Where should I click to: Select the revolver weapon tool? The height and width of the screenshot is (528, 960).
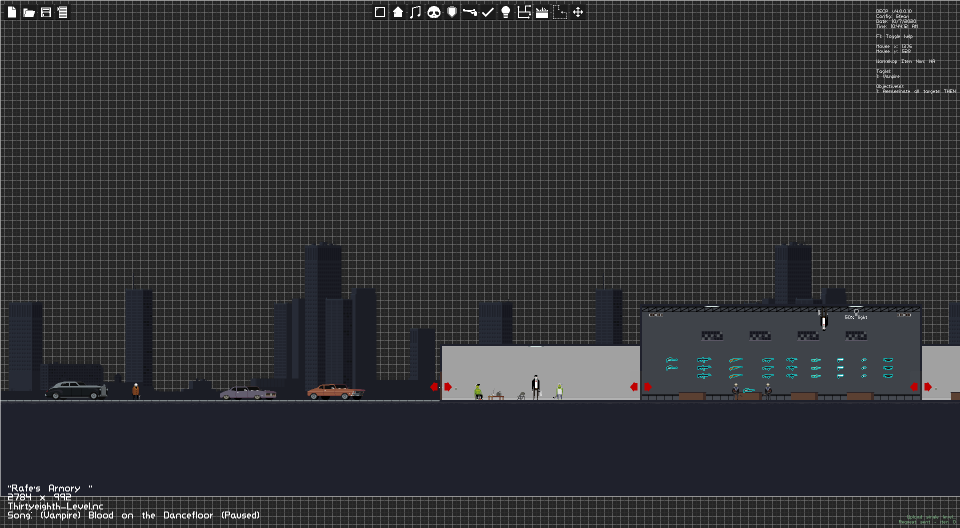pyautogui.click(x=470, y=12)
